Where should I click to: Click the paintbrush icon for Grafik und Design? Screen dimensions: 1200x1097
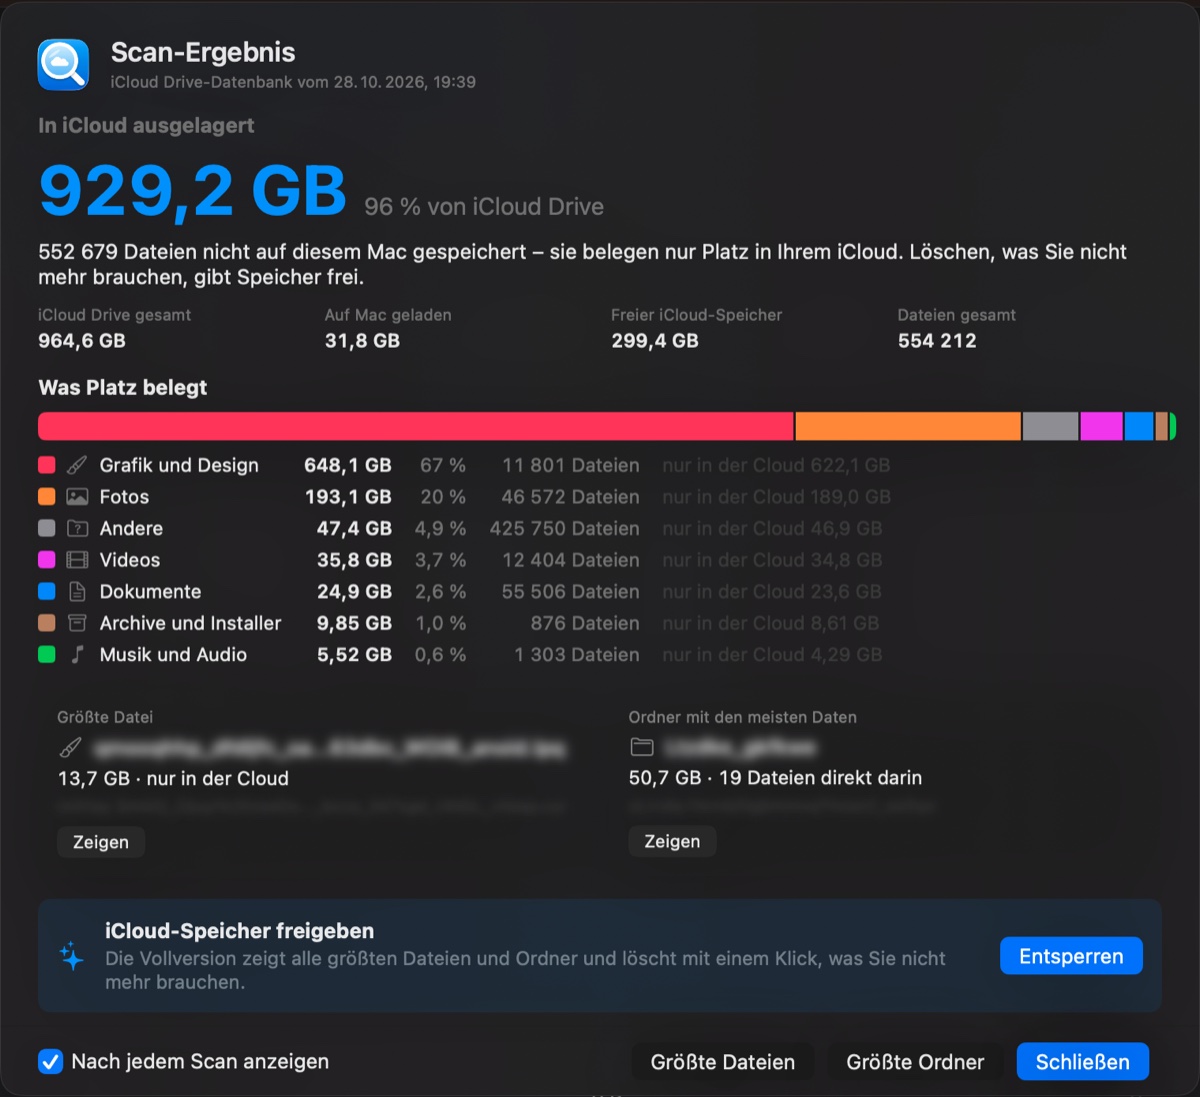(77, 465)
